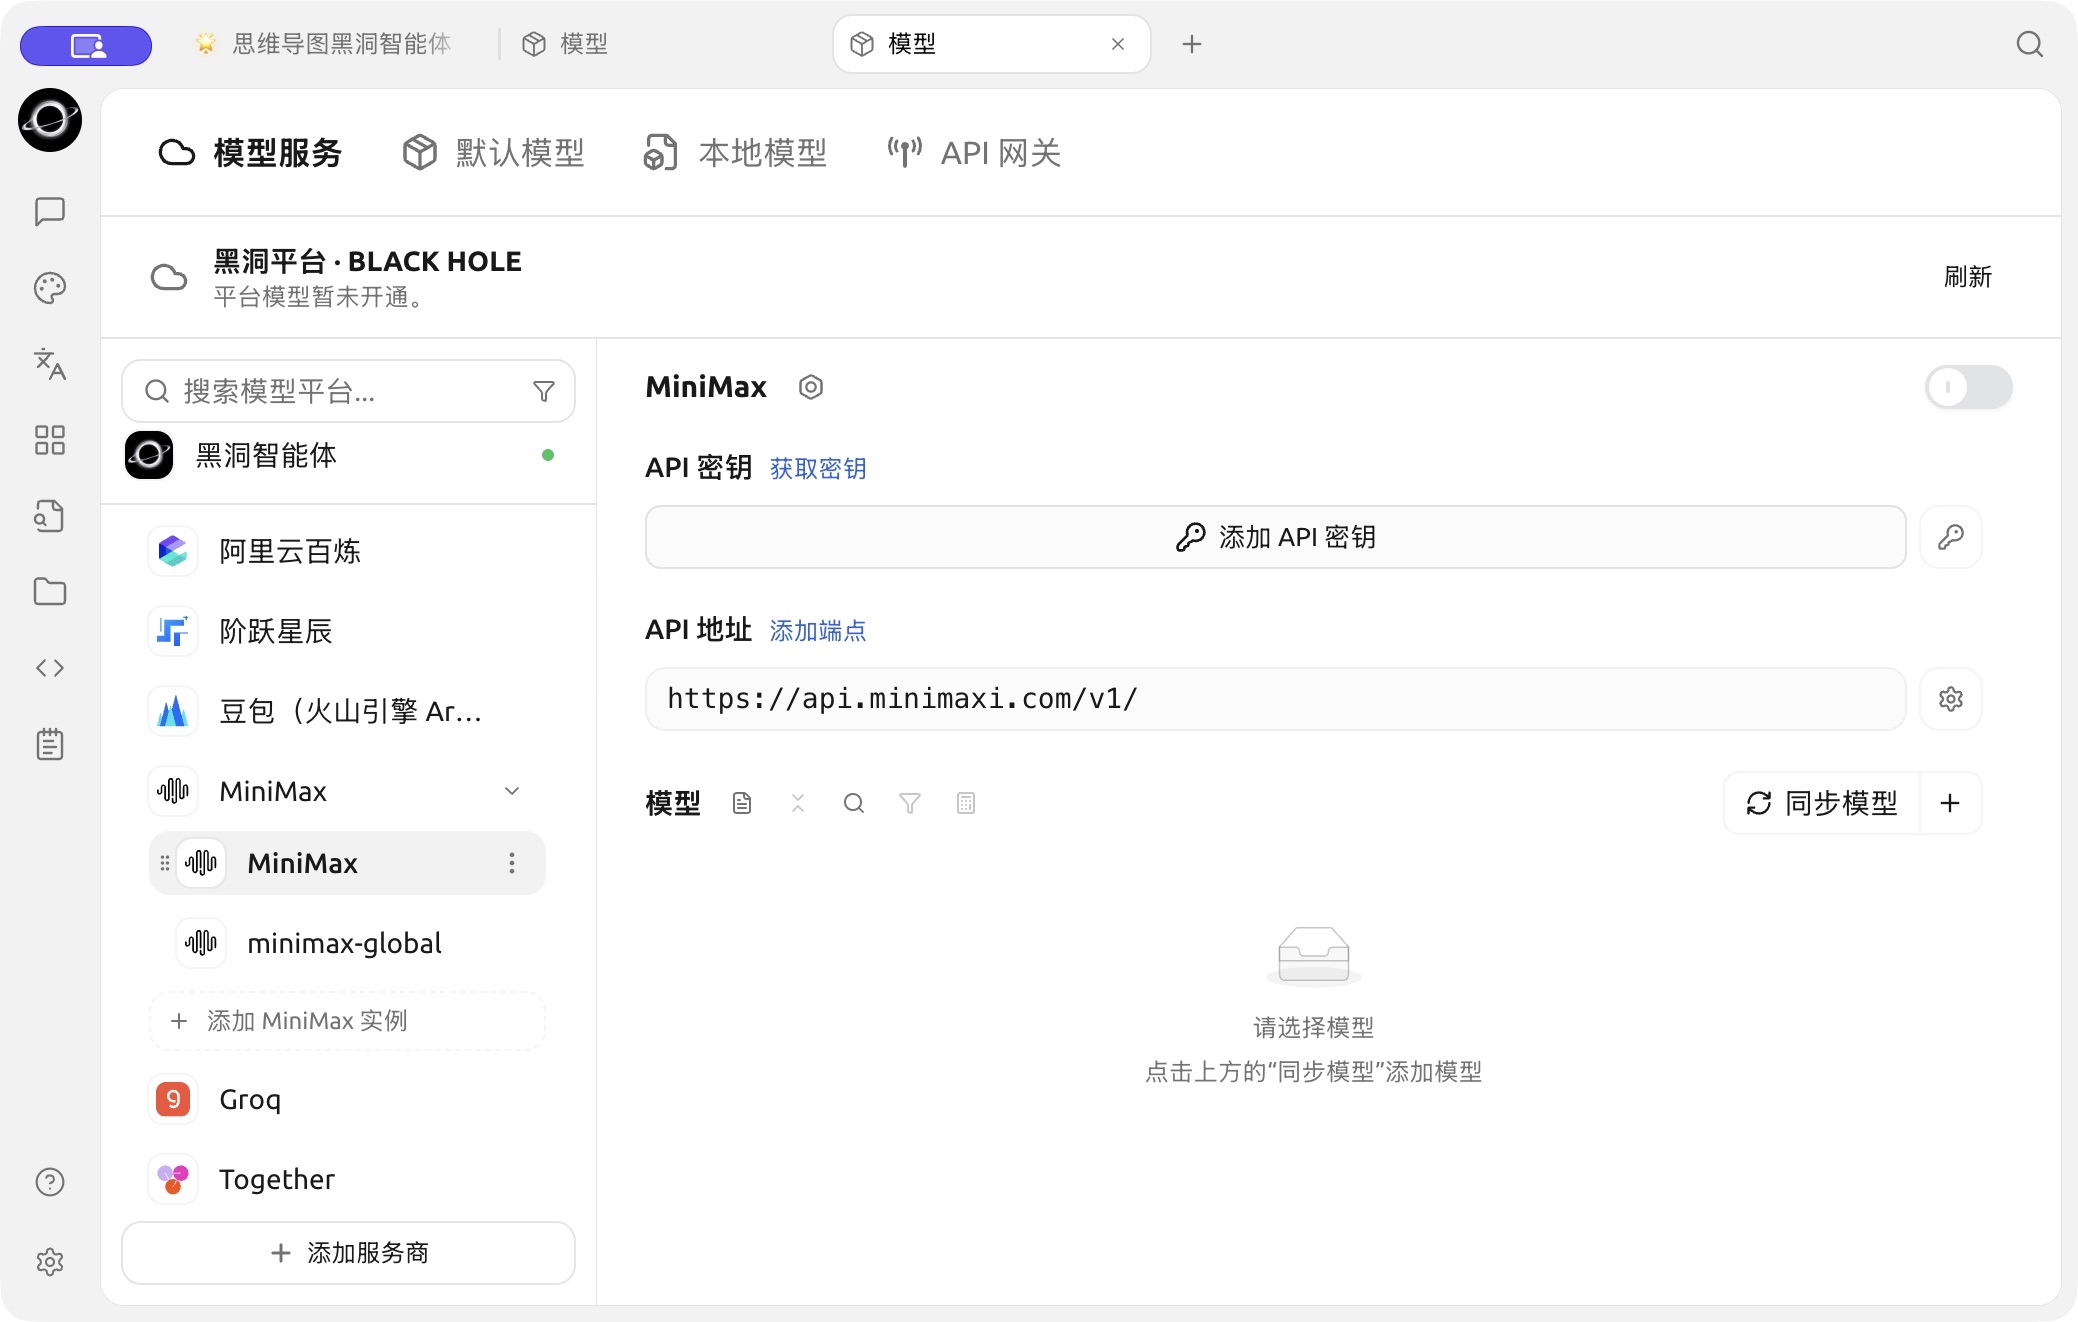Image resolution: width=2078 pixels, height=1322 pixels.
Task: Click 添加服务商 button at bottom
Action: point(348,1253)
